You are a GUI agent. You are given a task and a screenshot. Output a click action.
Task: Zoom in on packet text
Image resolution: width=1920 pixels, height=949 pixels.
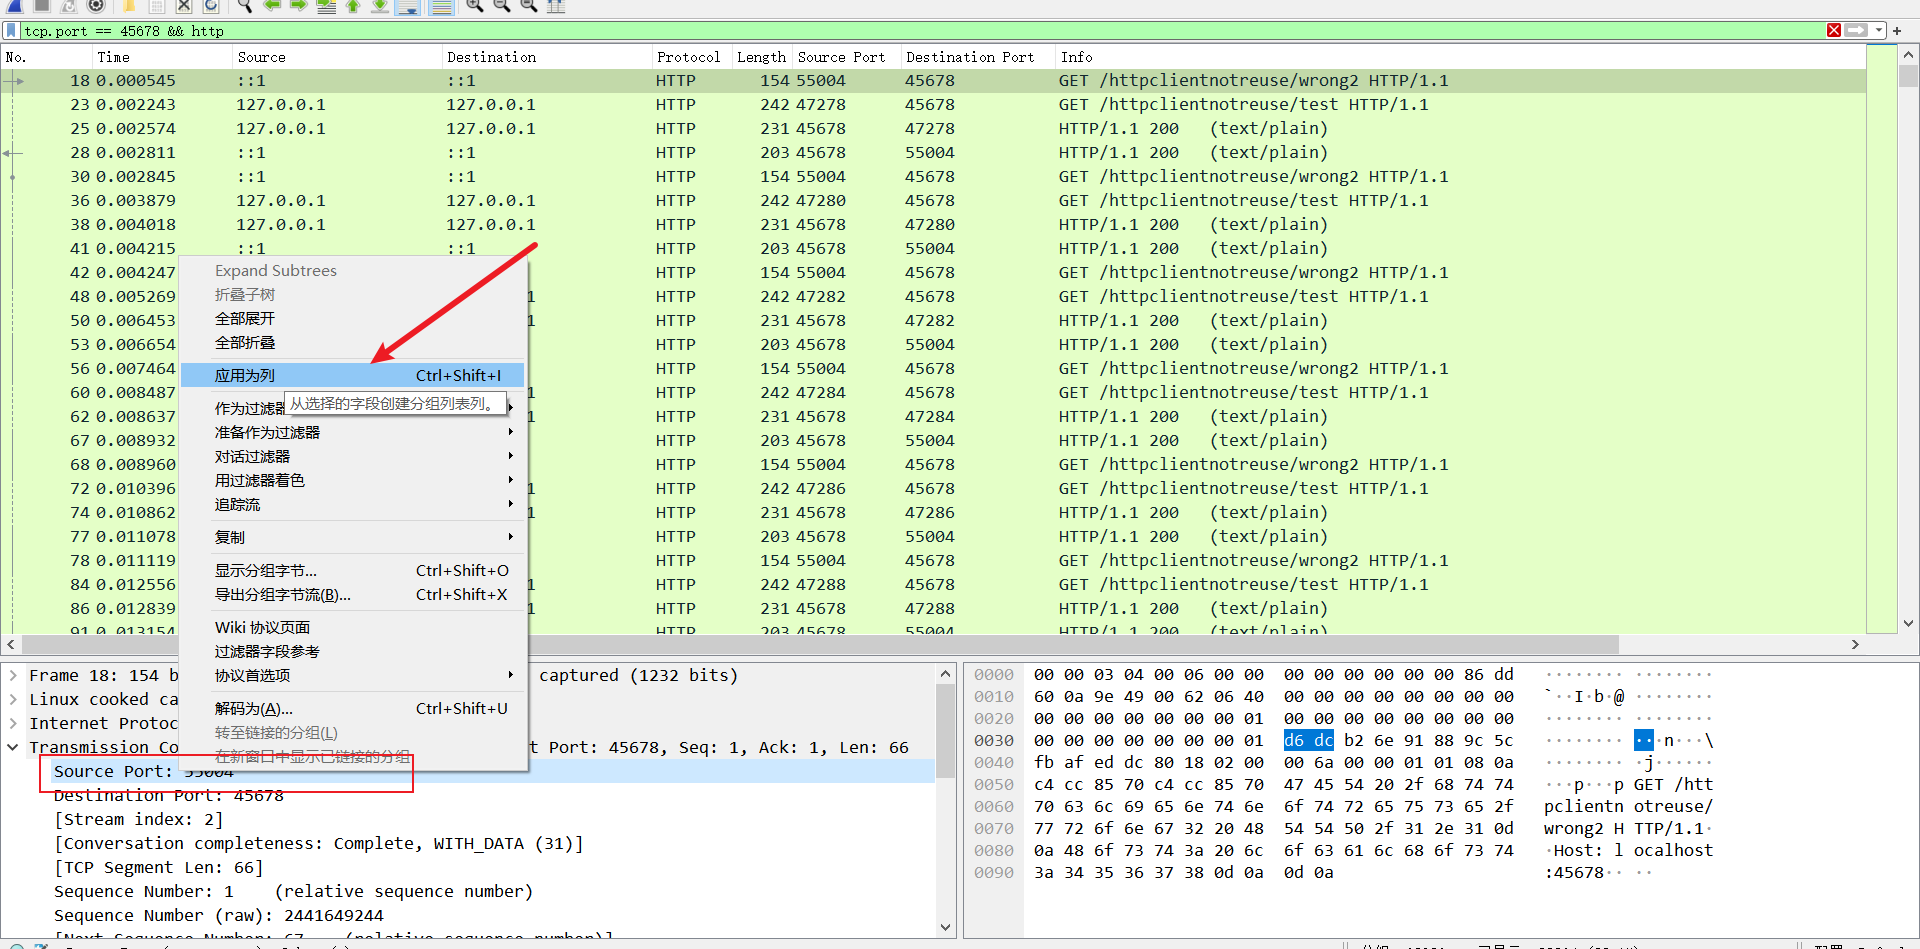click(x=475, y=6)
